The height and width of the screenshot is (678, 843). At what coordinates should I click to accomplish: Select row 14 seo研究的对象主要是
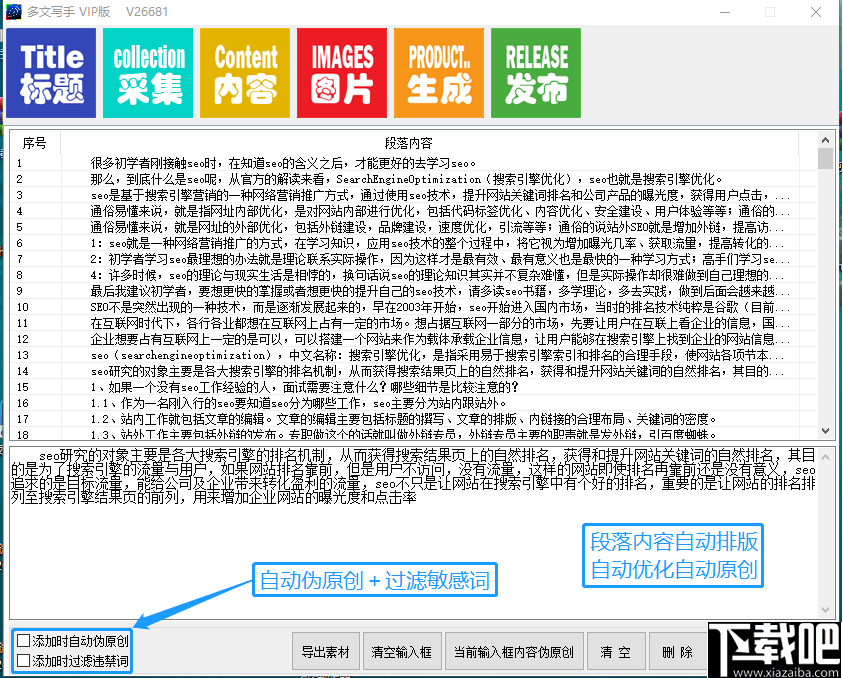click(x=404, y=371)
